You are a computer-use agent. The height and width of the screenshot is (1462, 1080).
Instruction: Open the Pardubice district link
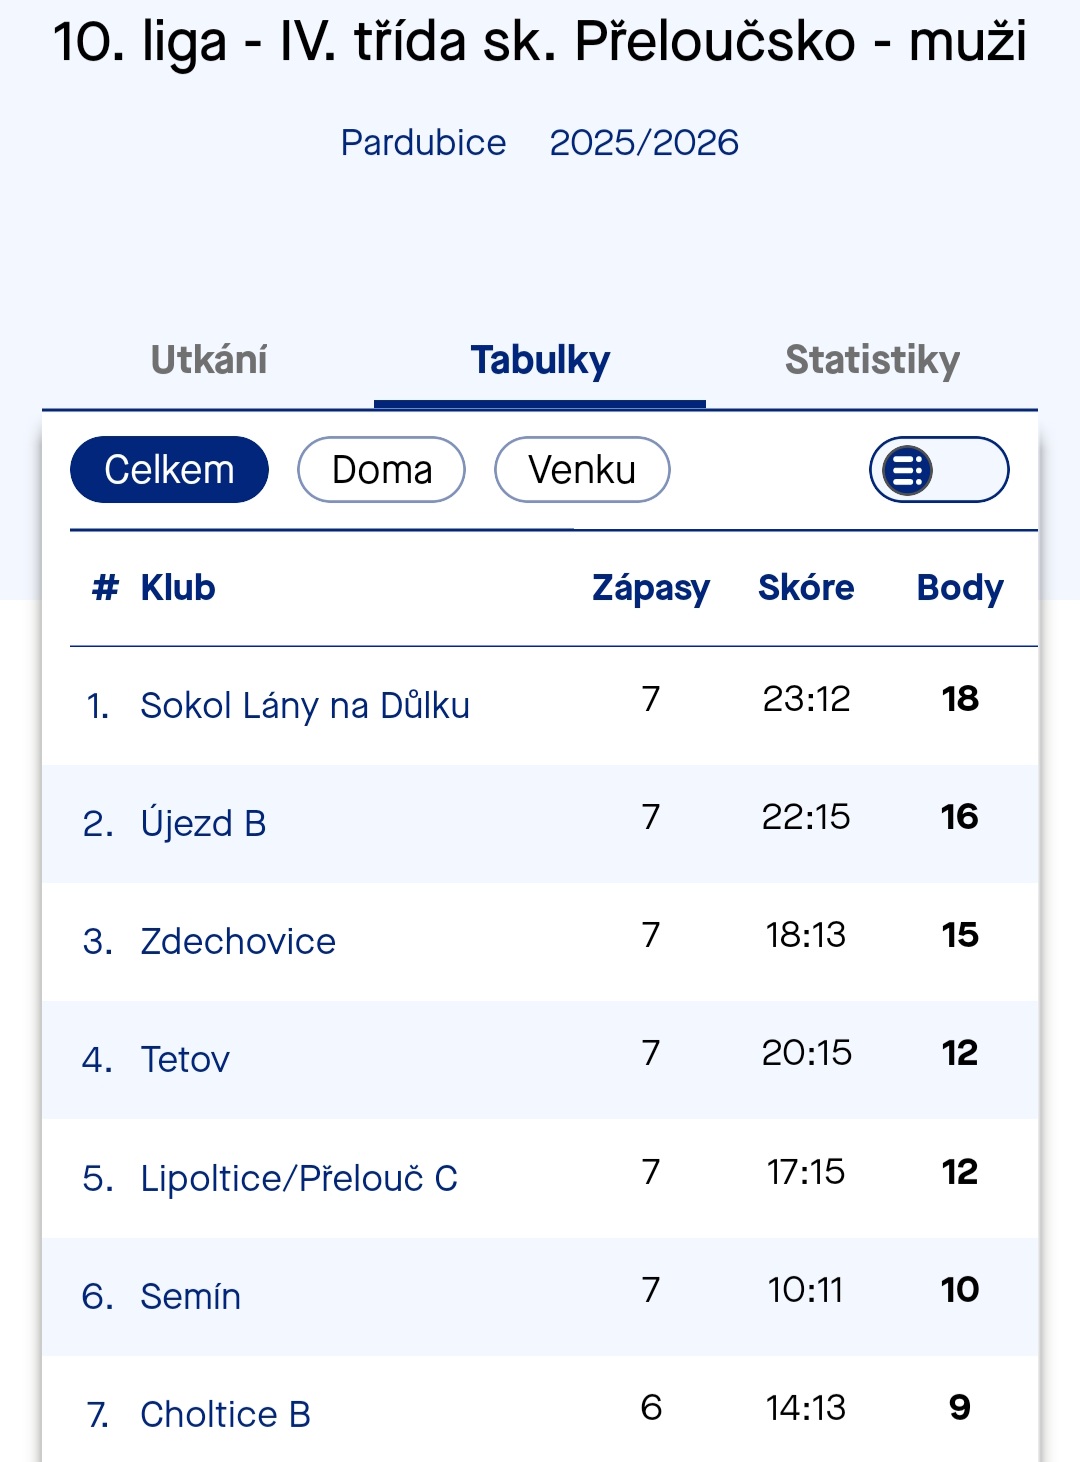tap(423, 143)
